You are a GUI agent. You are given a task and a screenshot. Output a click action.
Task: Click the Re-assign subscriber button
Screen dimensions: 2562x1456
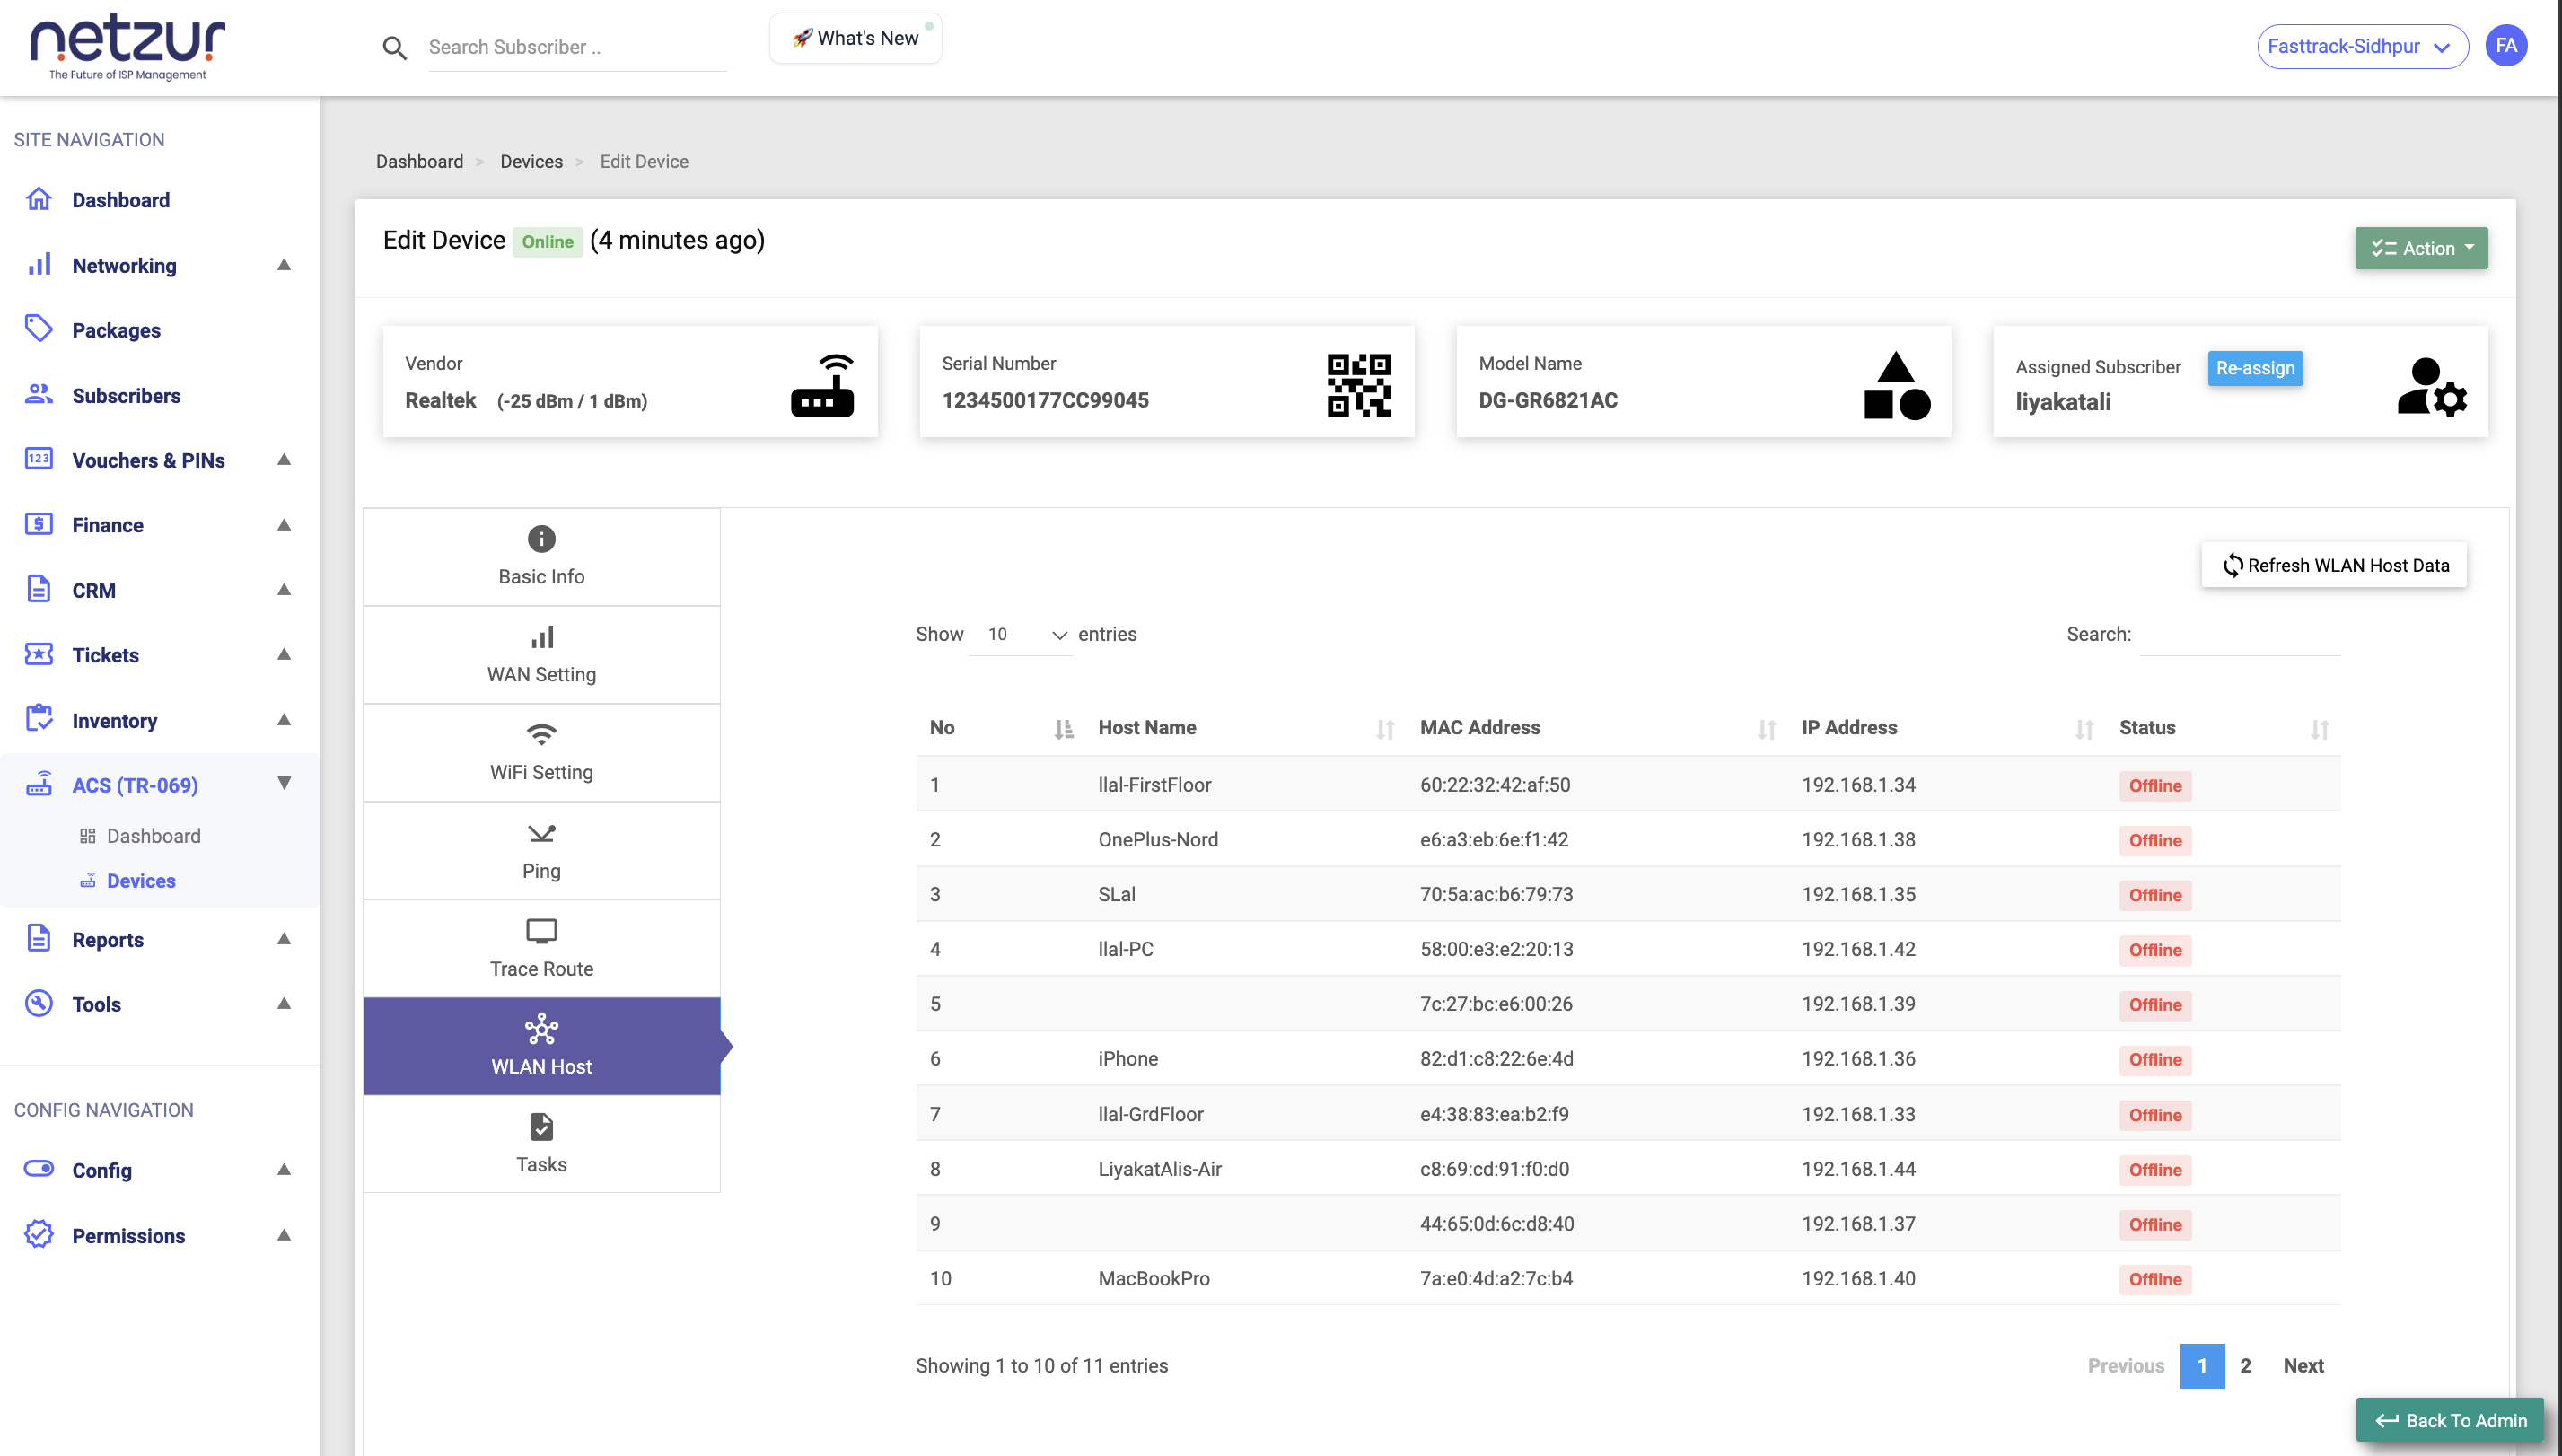point(2255,368)
